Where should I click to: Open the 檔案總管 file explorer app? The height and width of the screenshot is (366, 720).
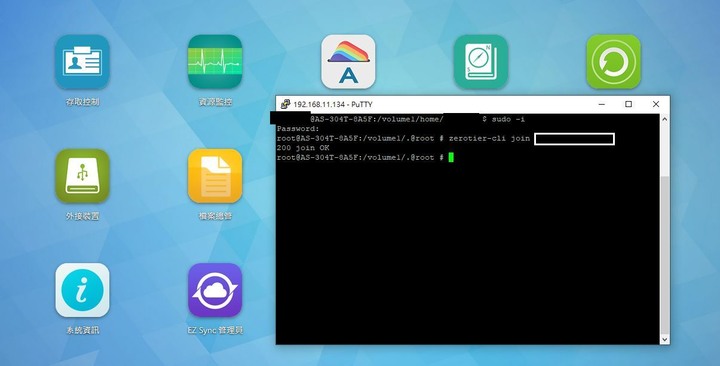tap(215, 176)
